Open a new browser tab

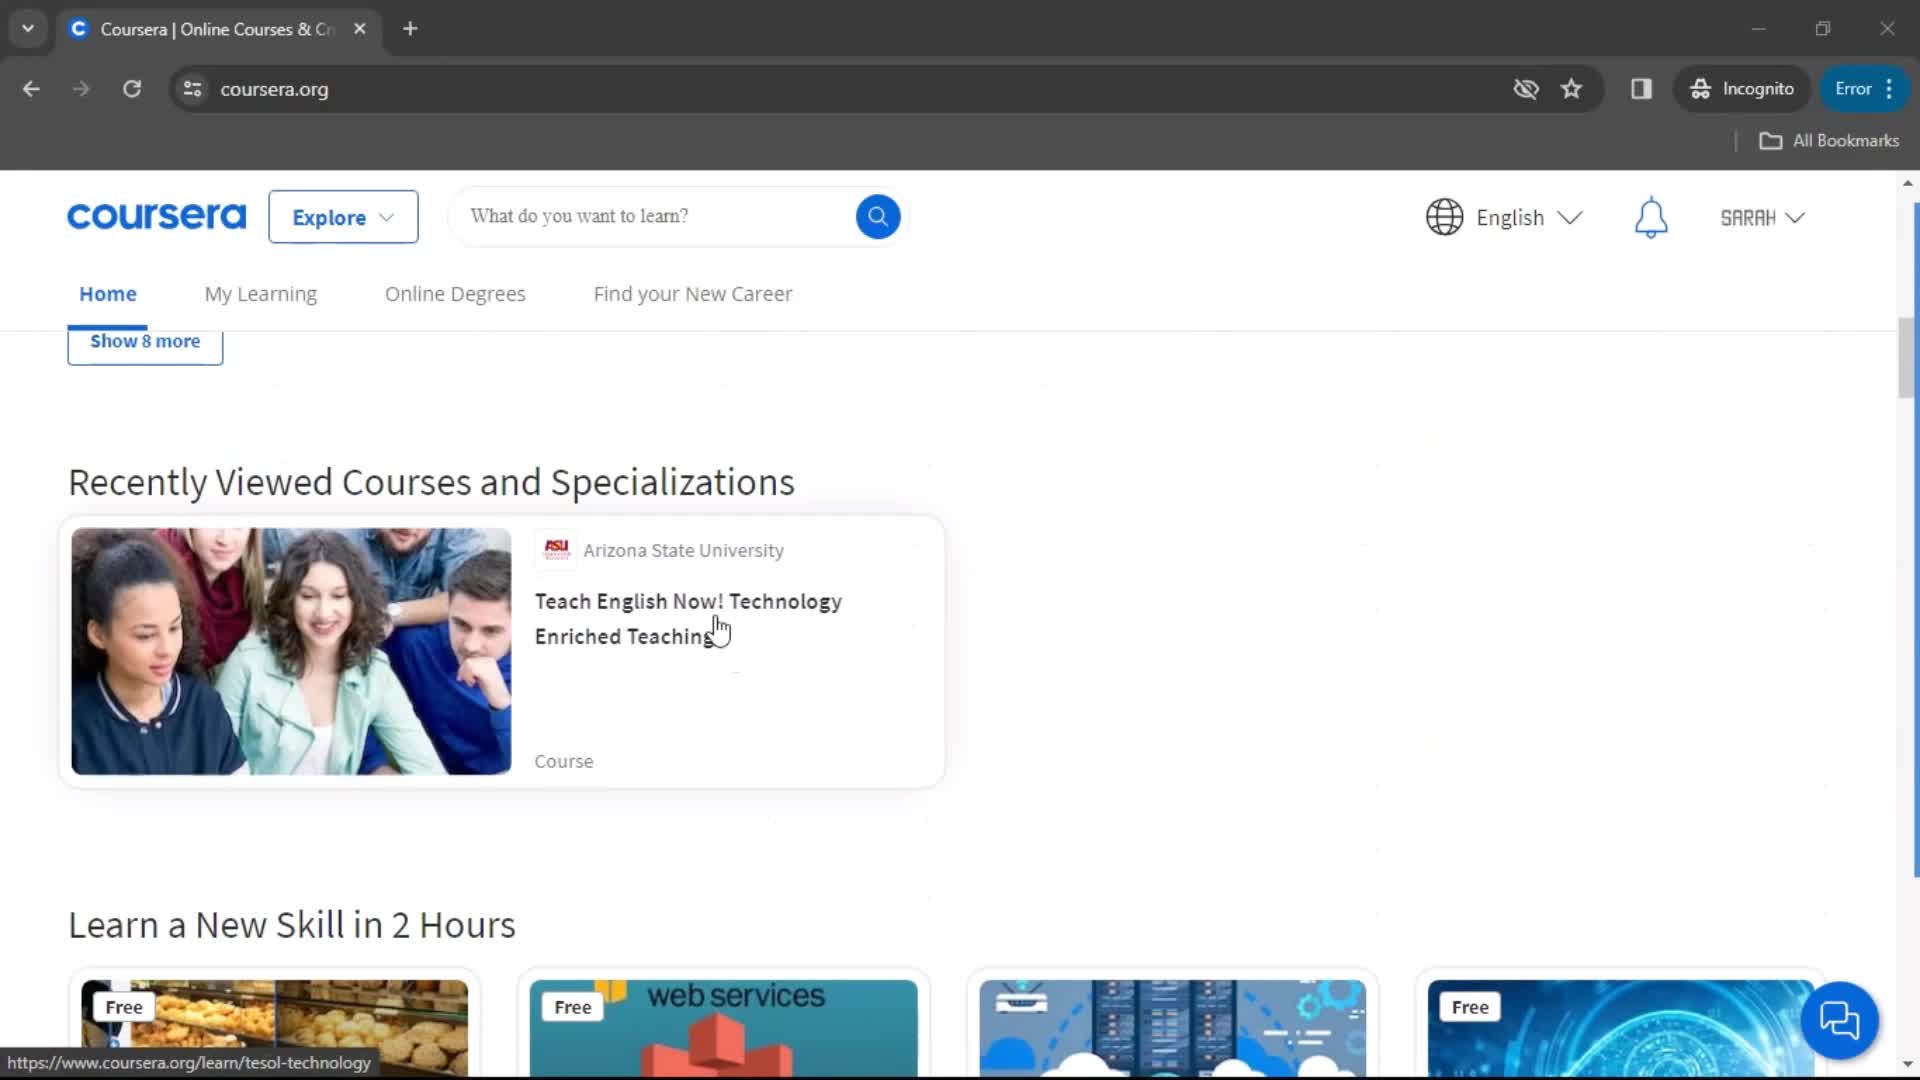pos(410,29)
